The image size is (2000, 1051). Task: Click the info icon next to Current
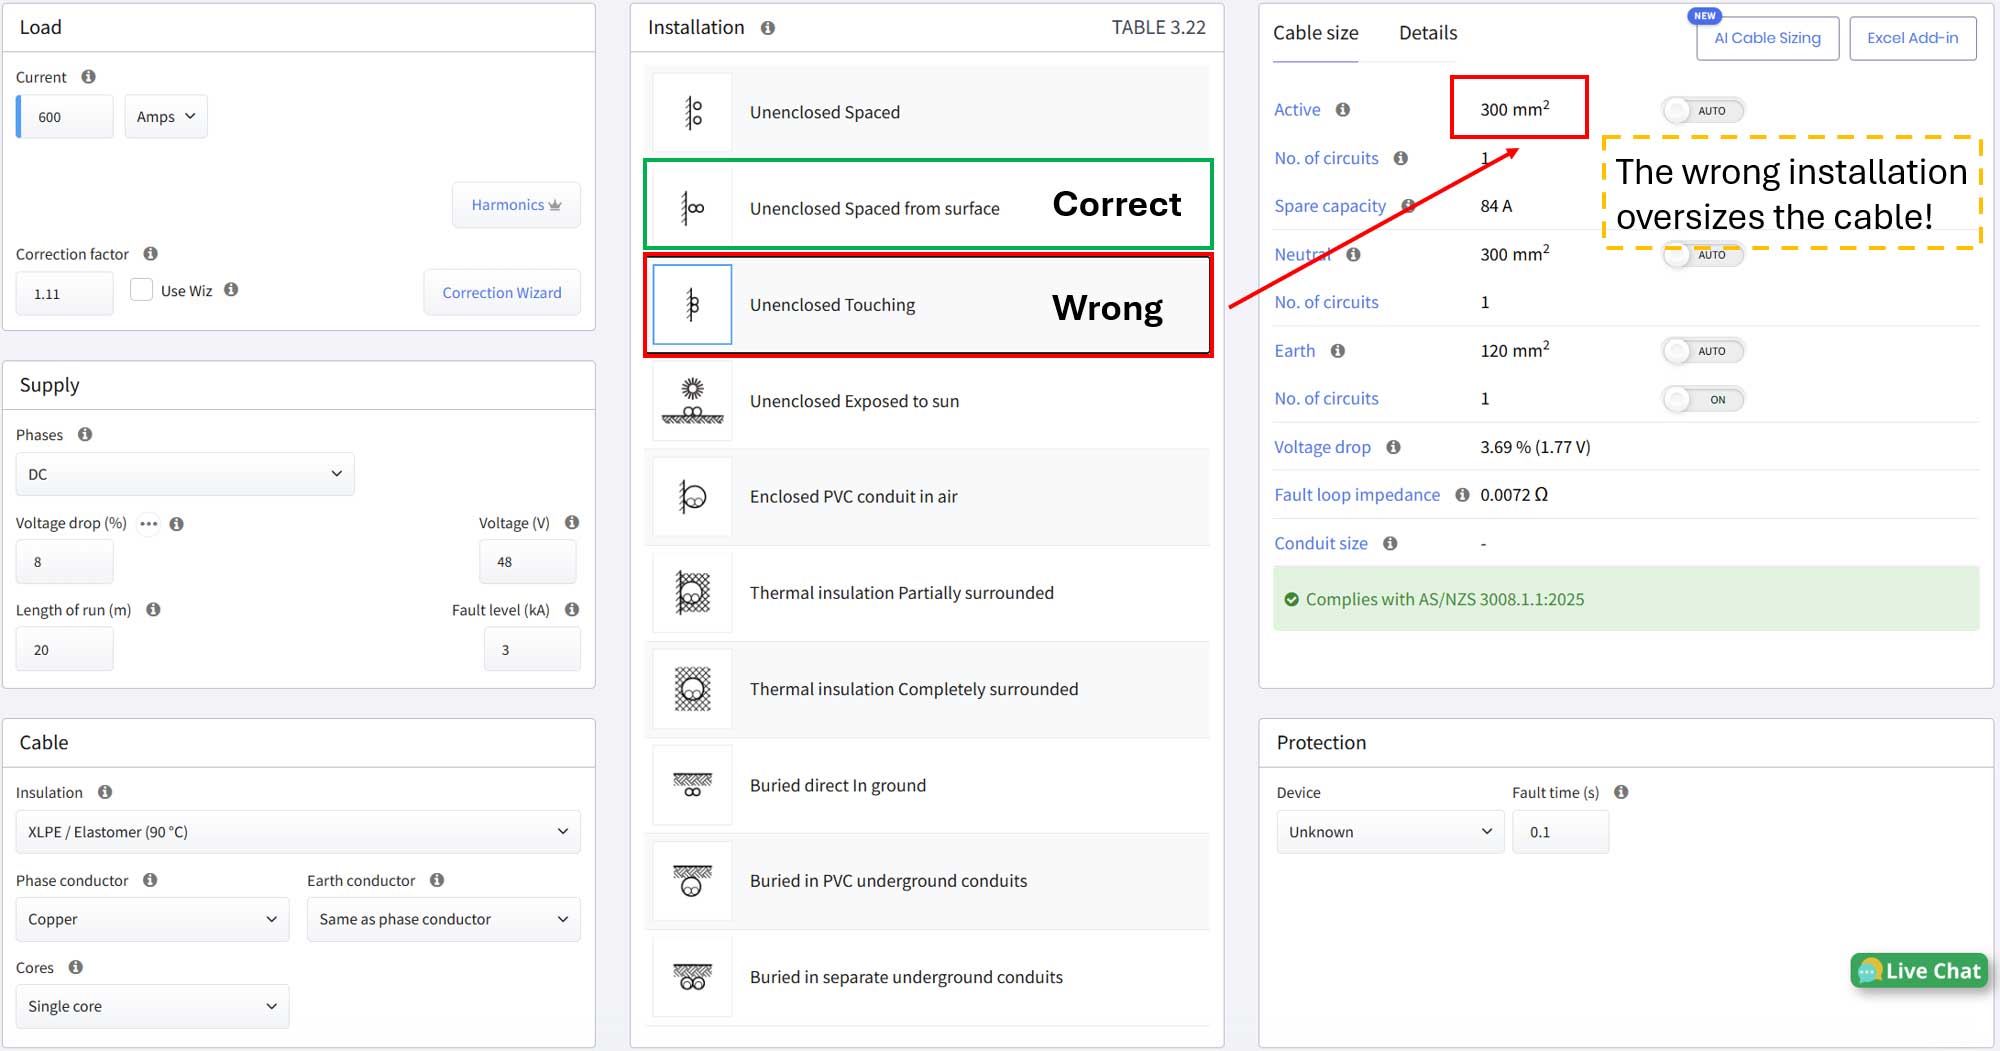pos(88,77)
